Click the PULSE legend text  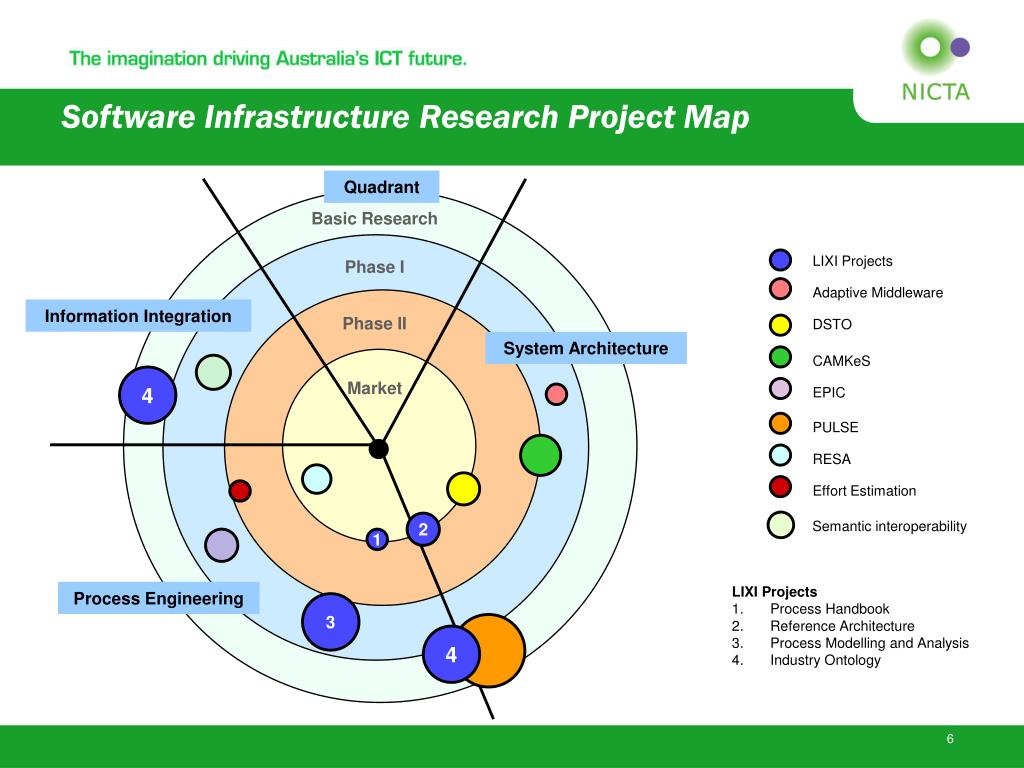point(835,427)
